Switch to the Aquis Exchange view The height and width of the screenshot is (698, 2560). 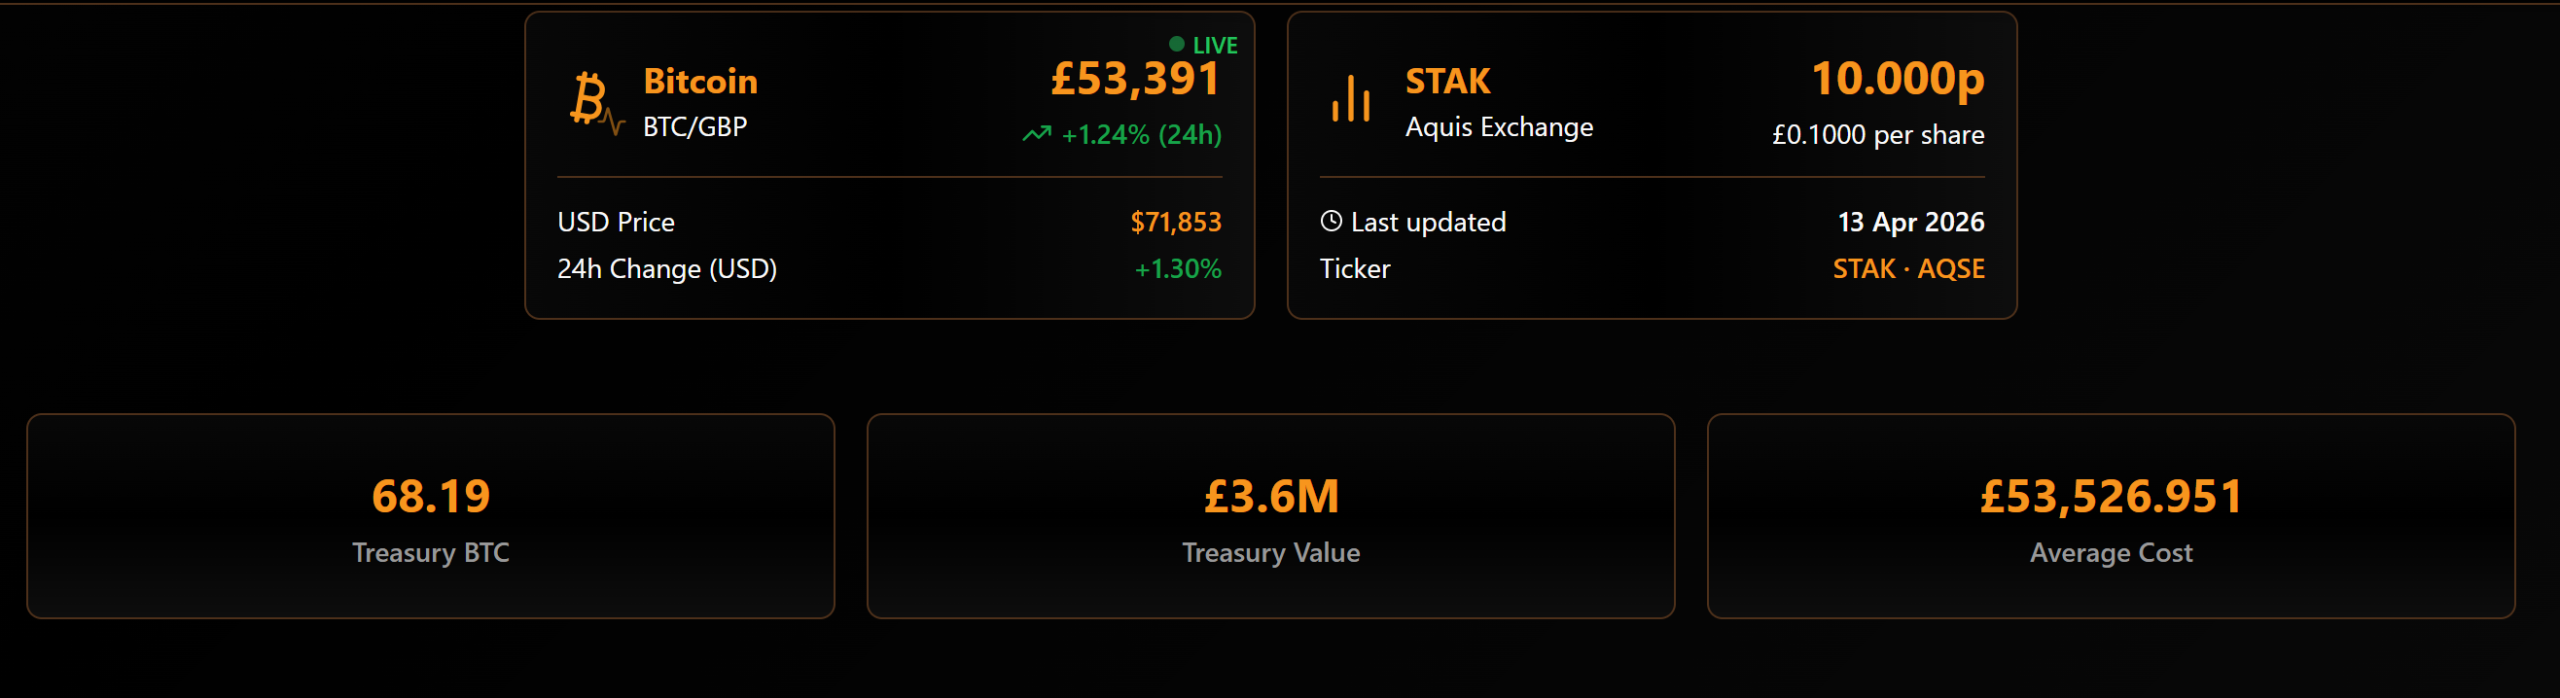[x=1498, y=126]
